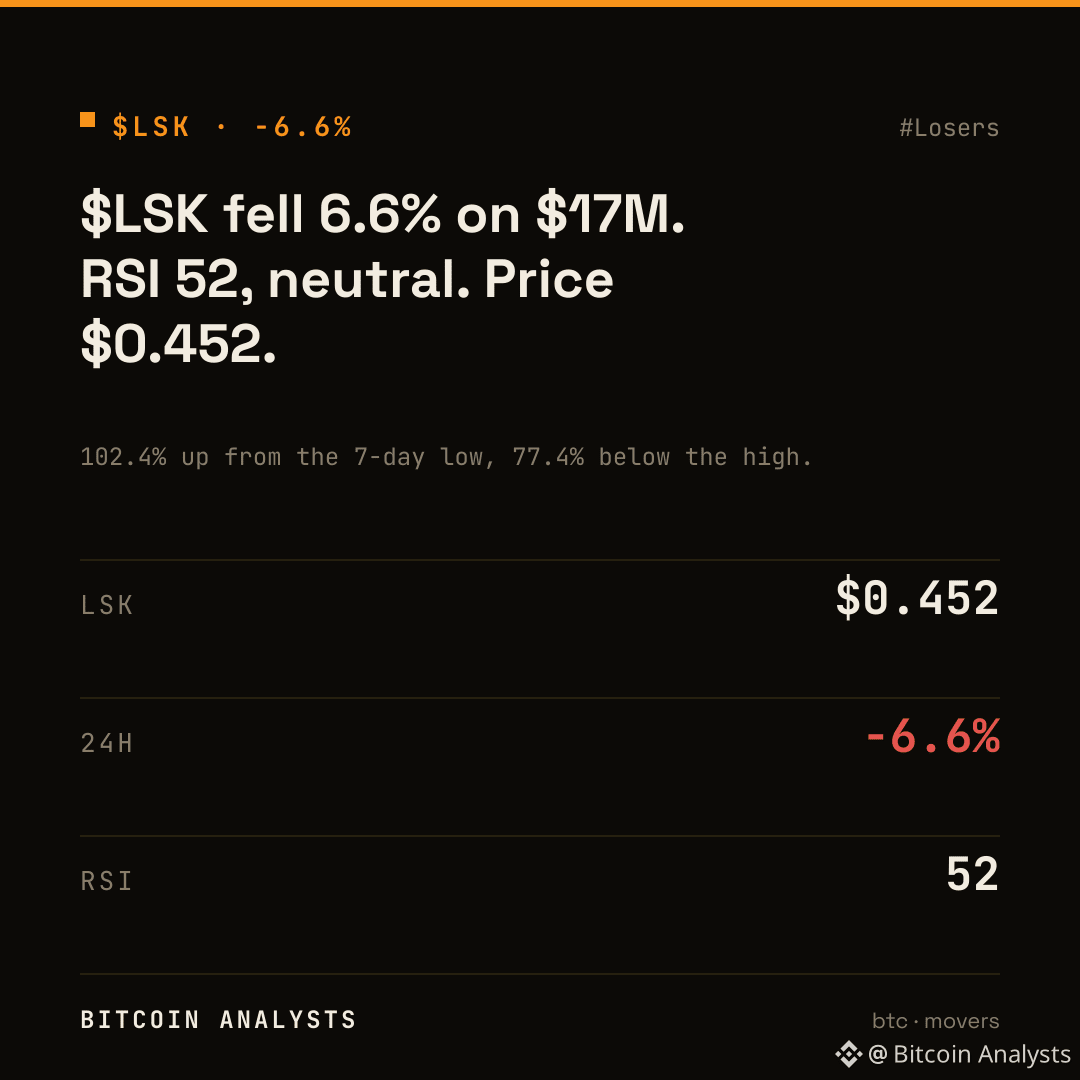Screen dimensions: 1080x1080
Task: Click the $0.452 price value
Action: tap(917, 598)
